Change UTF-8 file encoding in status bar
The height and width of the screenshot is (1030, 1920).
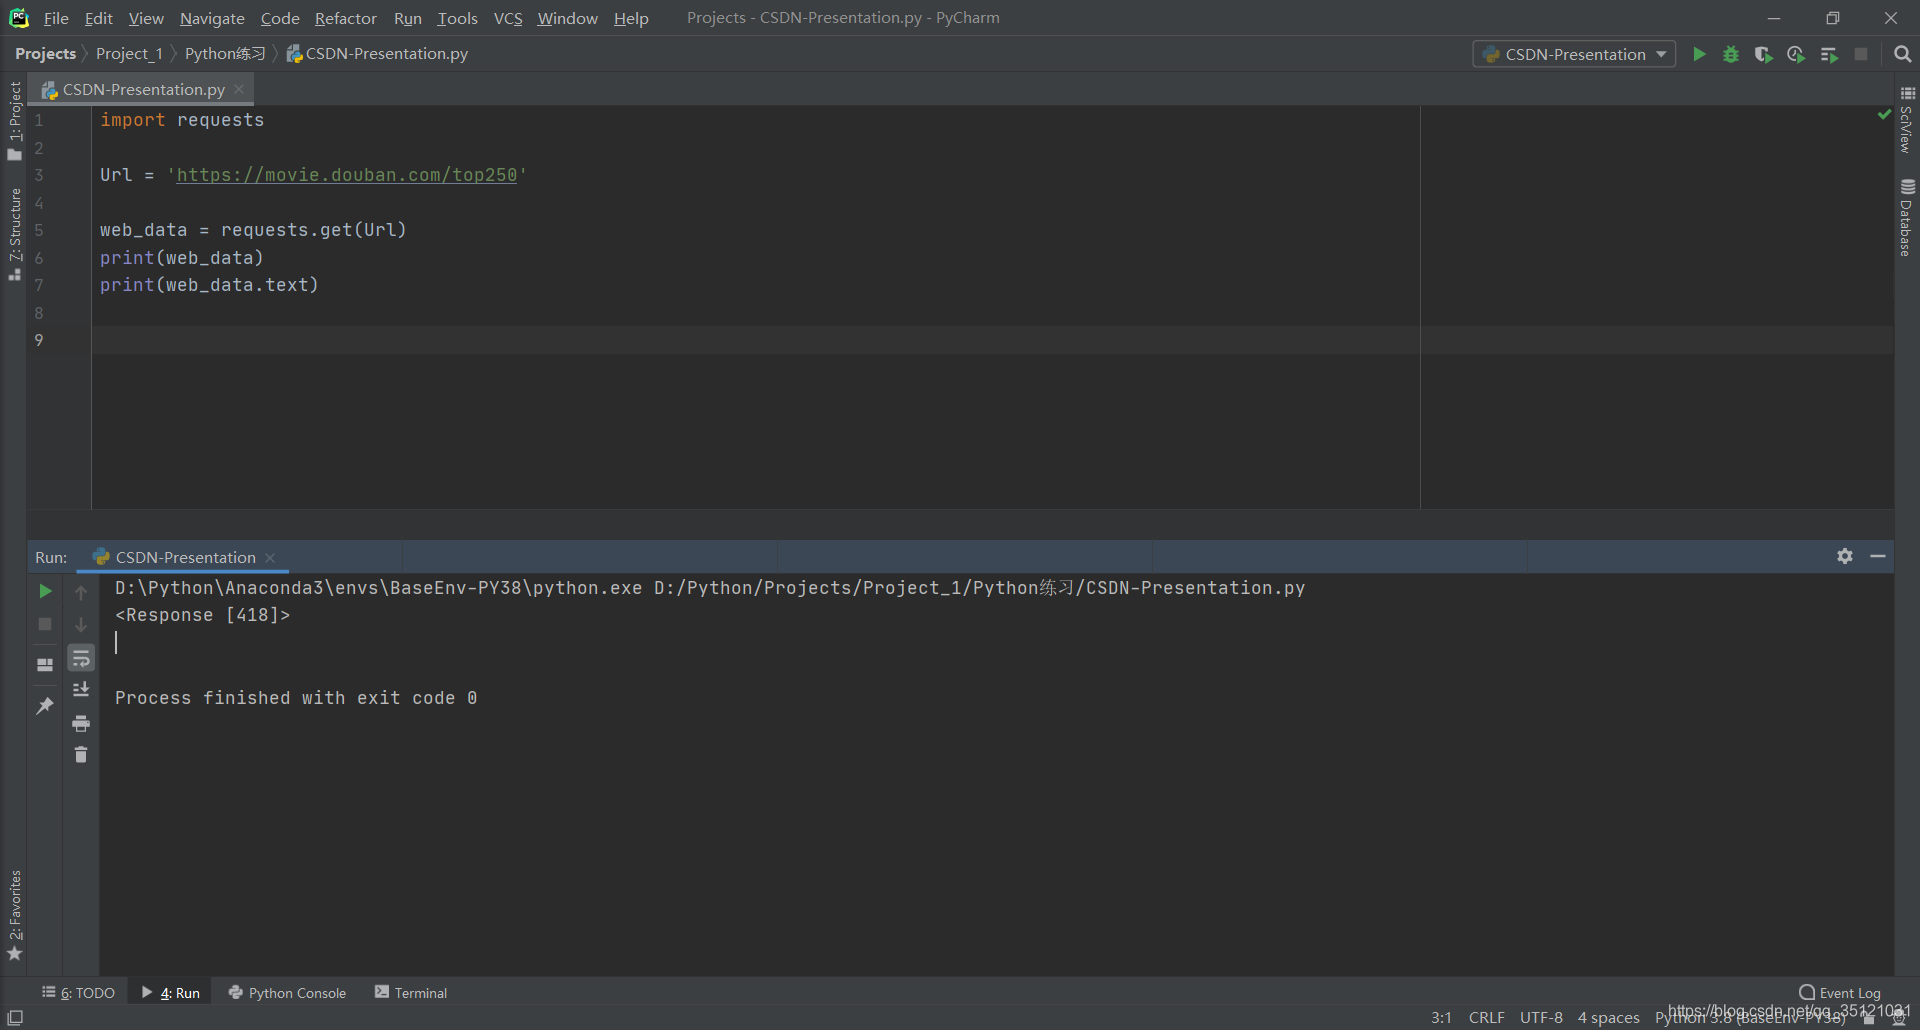(1541, 1018)
